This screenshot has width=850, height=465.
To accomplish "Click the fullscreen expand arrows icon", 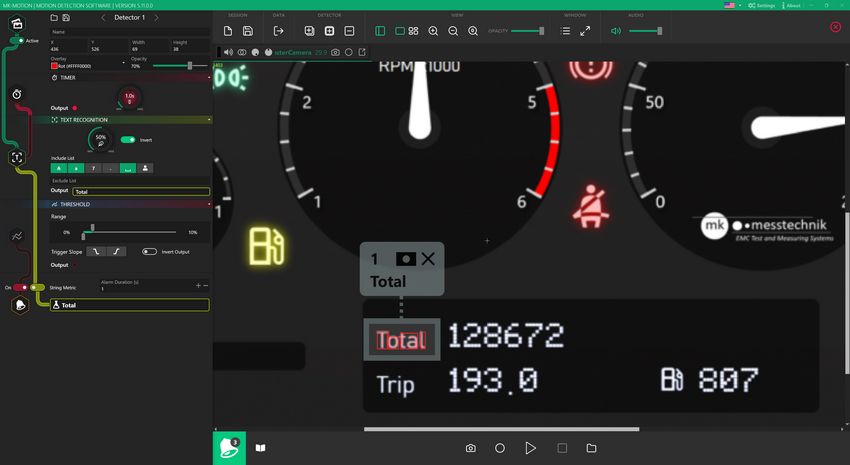I will [x=585, y=31].
